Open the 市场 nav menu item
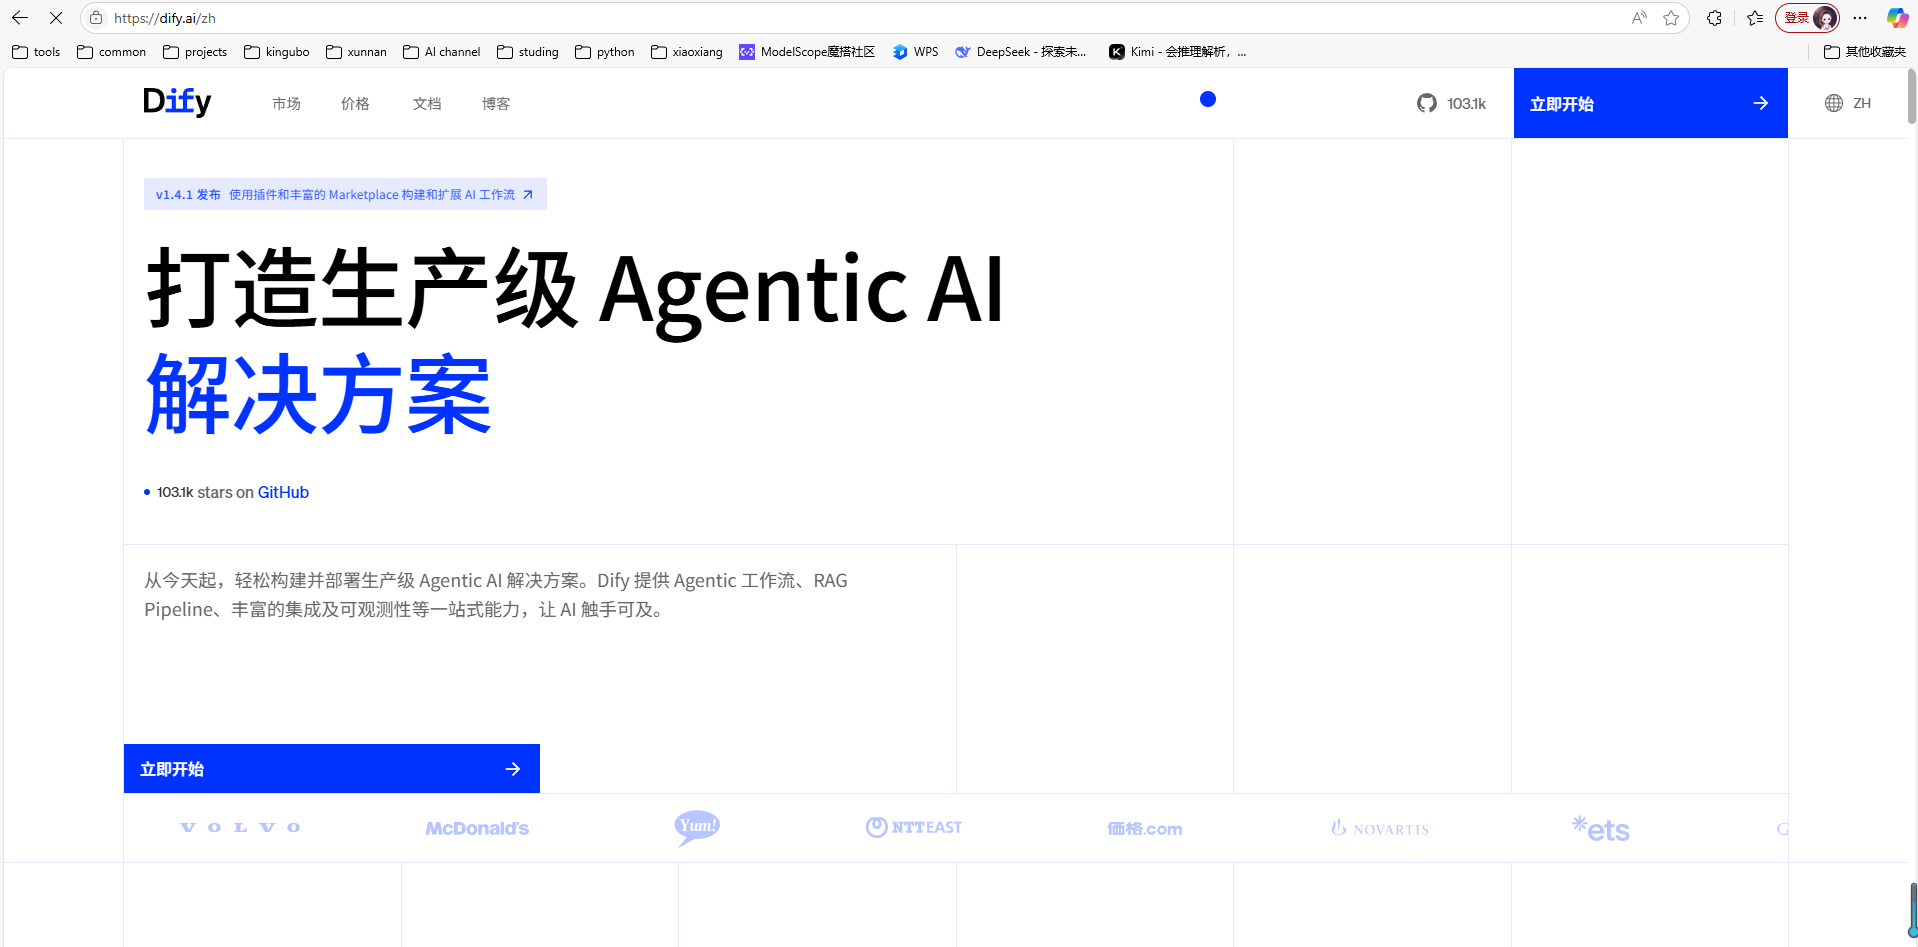Image resolution: width=1918 pixels, height=947 pixels. tap(286, 104)
